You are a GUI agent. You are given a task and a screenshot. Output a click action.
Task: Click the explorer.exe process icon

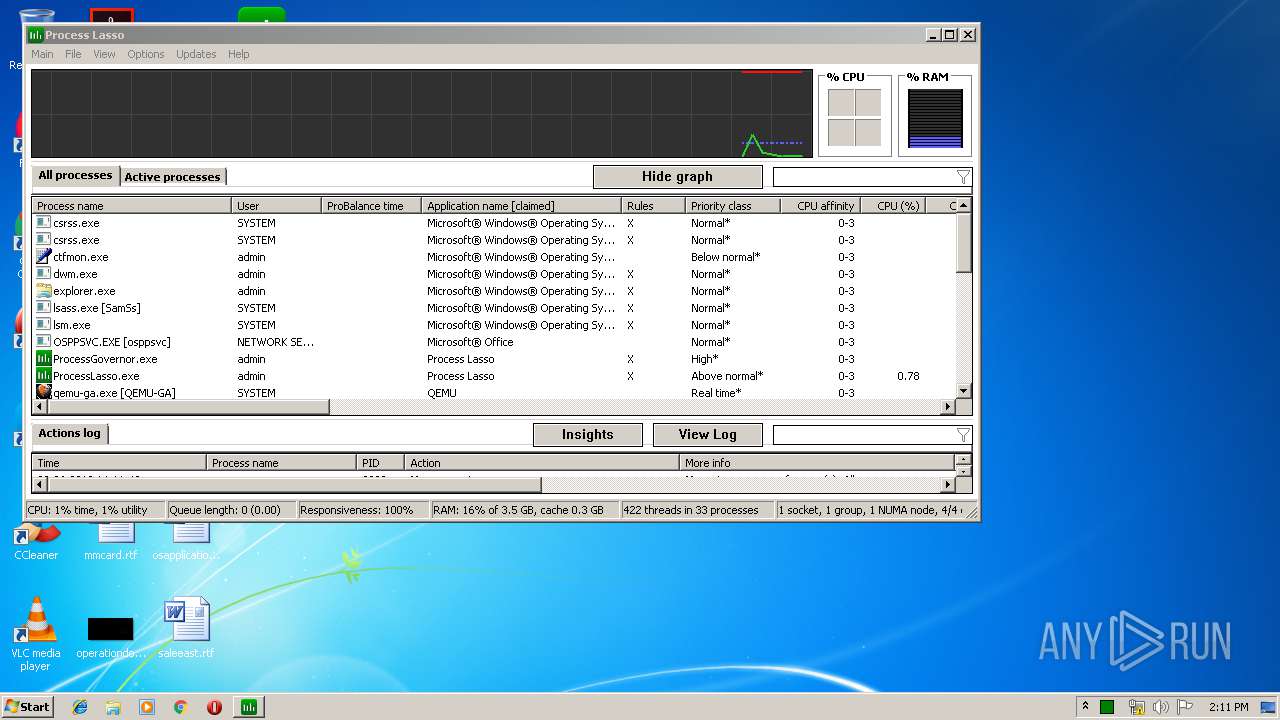coord(43,291)
